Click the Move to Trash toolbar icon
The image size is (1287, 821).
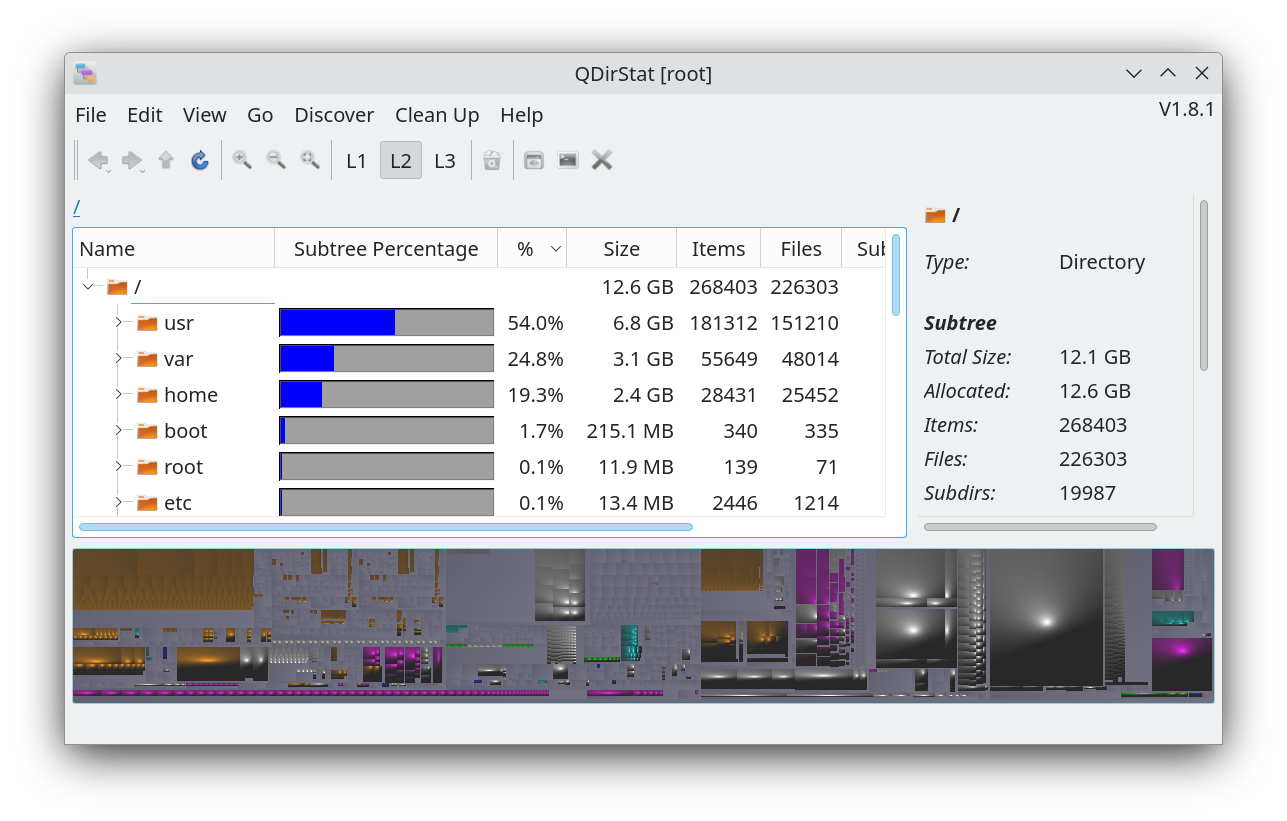(x=492, y=160)
